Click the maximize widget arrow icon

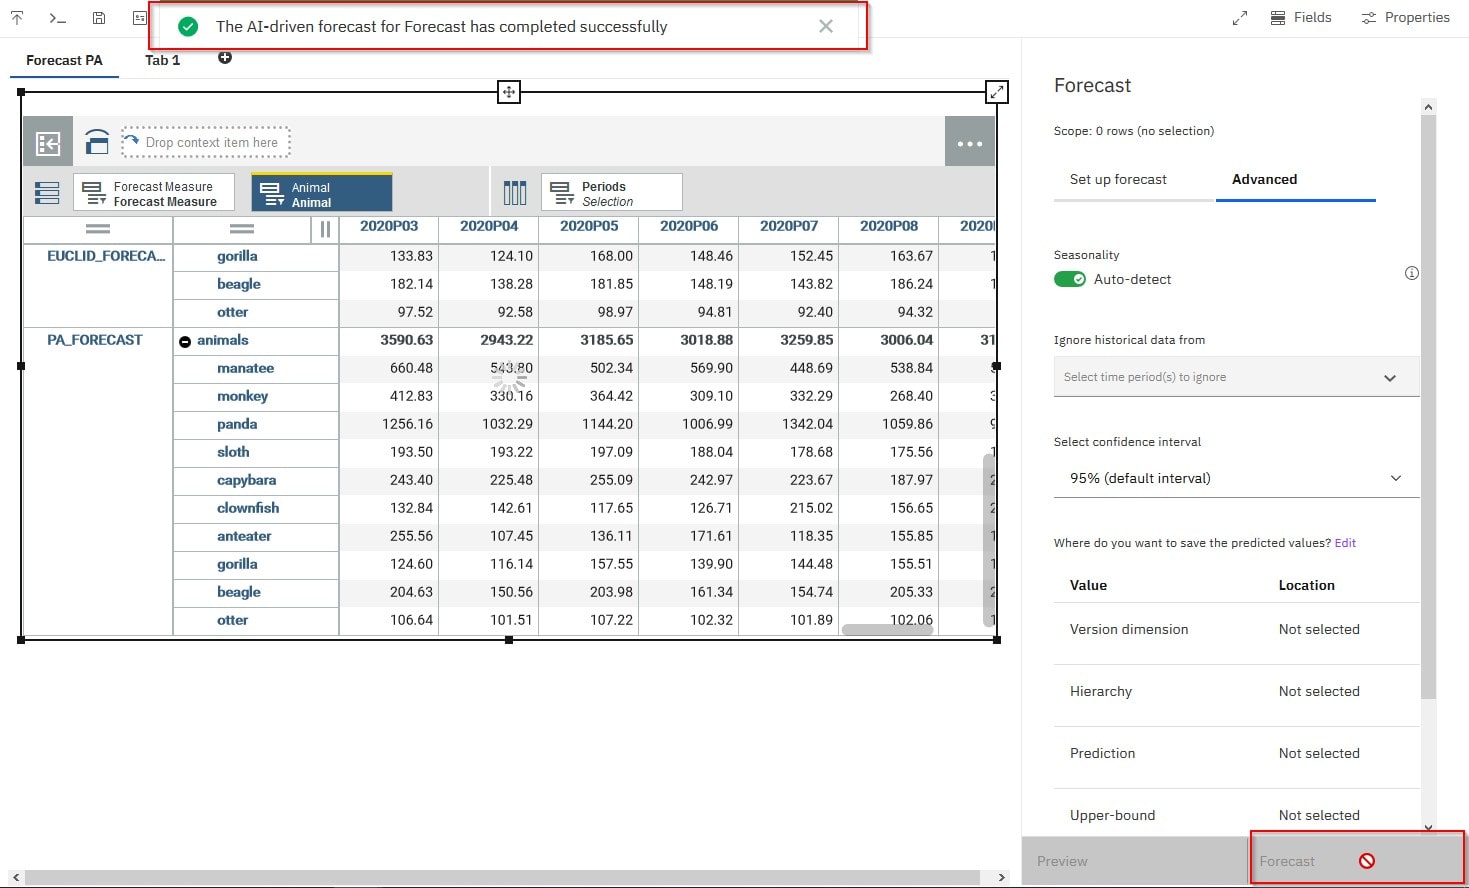[997, 92]
